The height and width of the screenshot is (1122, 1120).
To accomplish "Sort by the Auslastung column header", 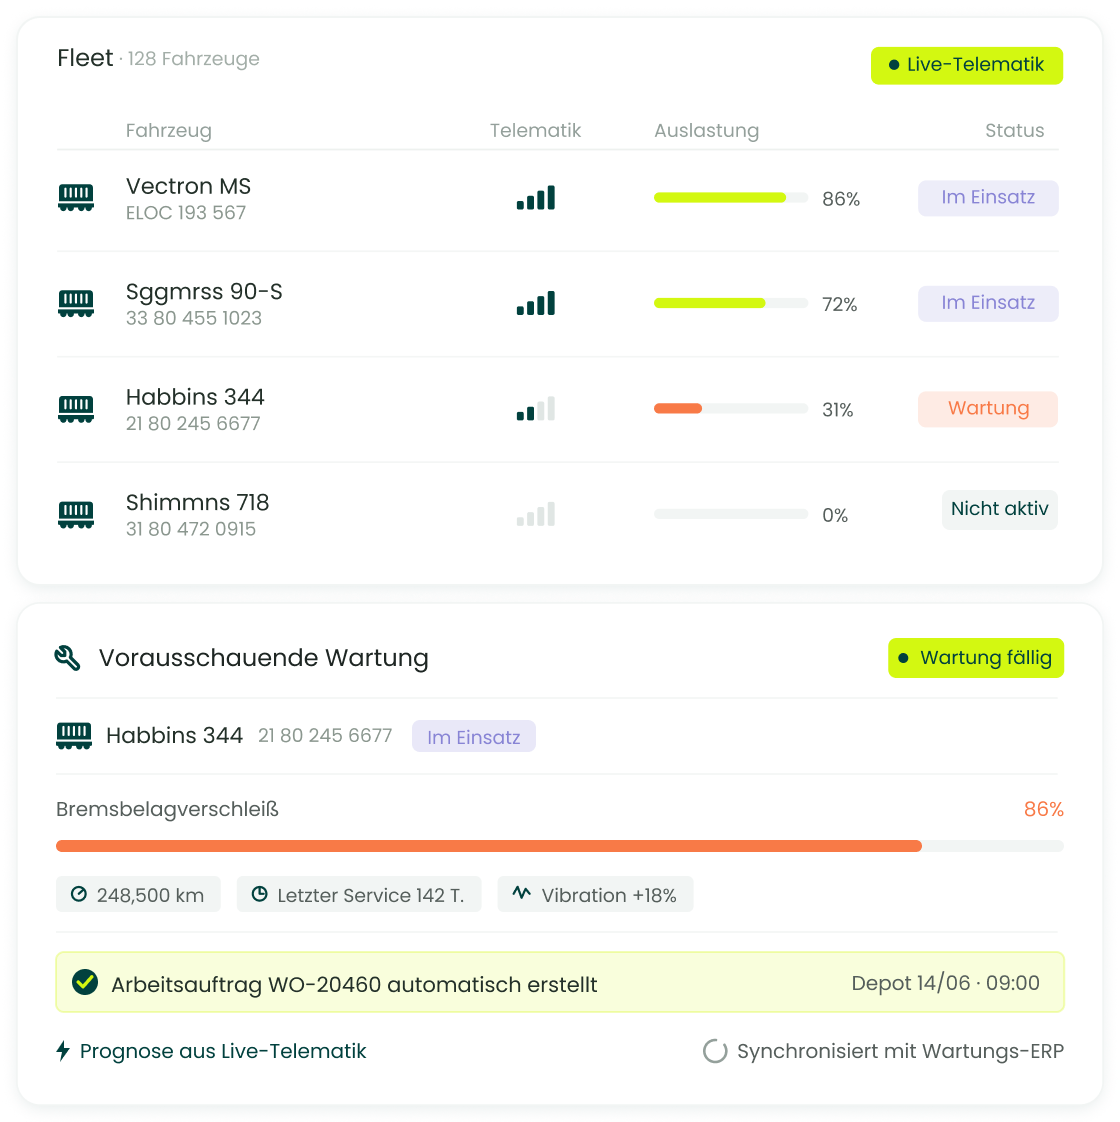I will [706, 130].
